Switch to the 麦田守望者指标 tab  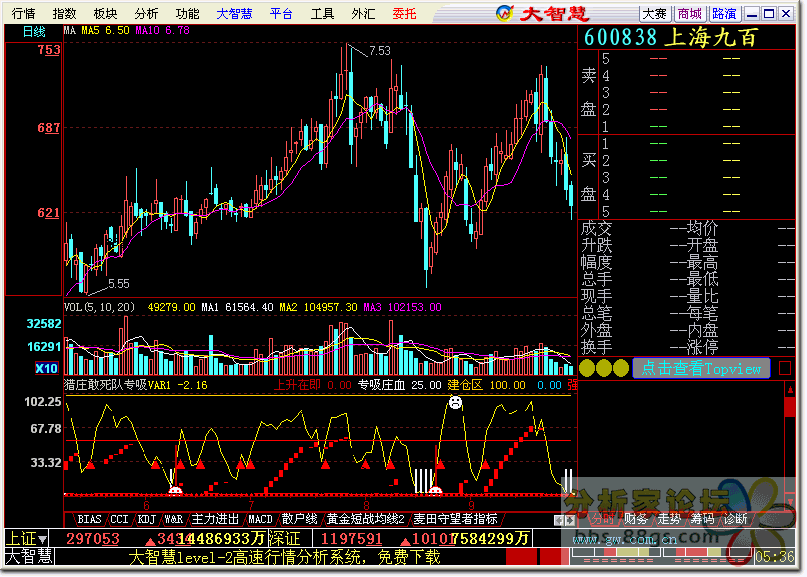(x=455, y=519)
